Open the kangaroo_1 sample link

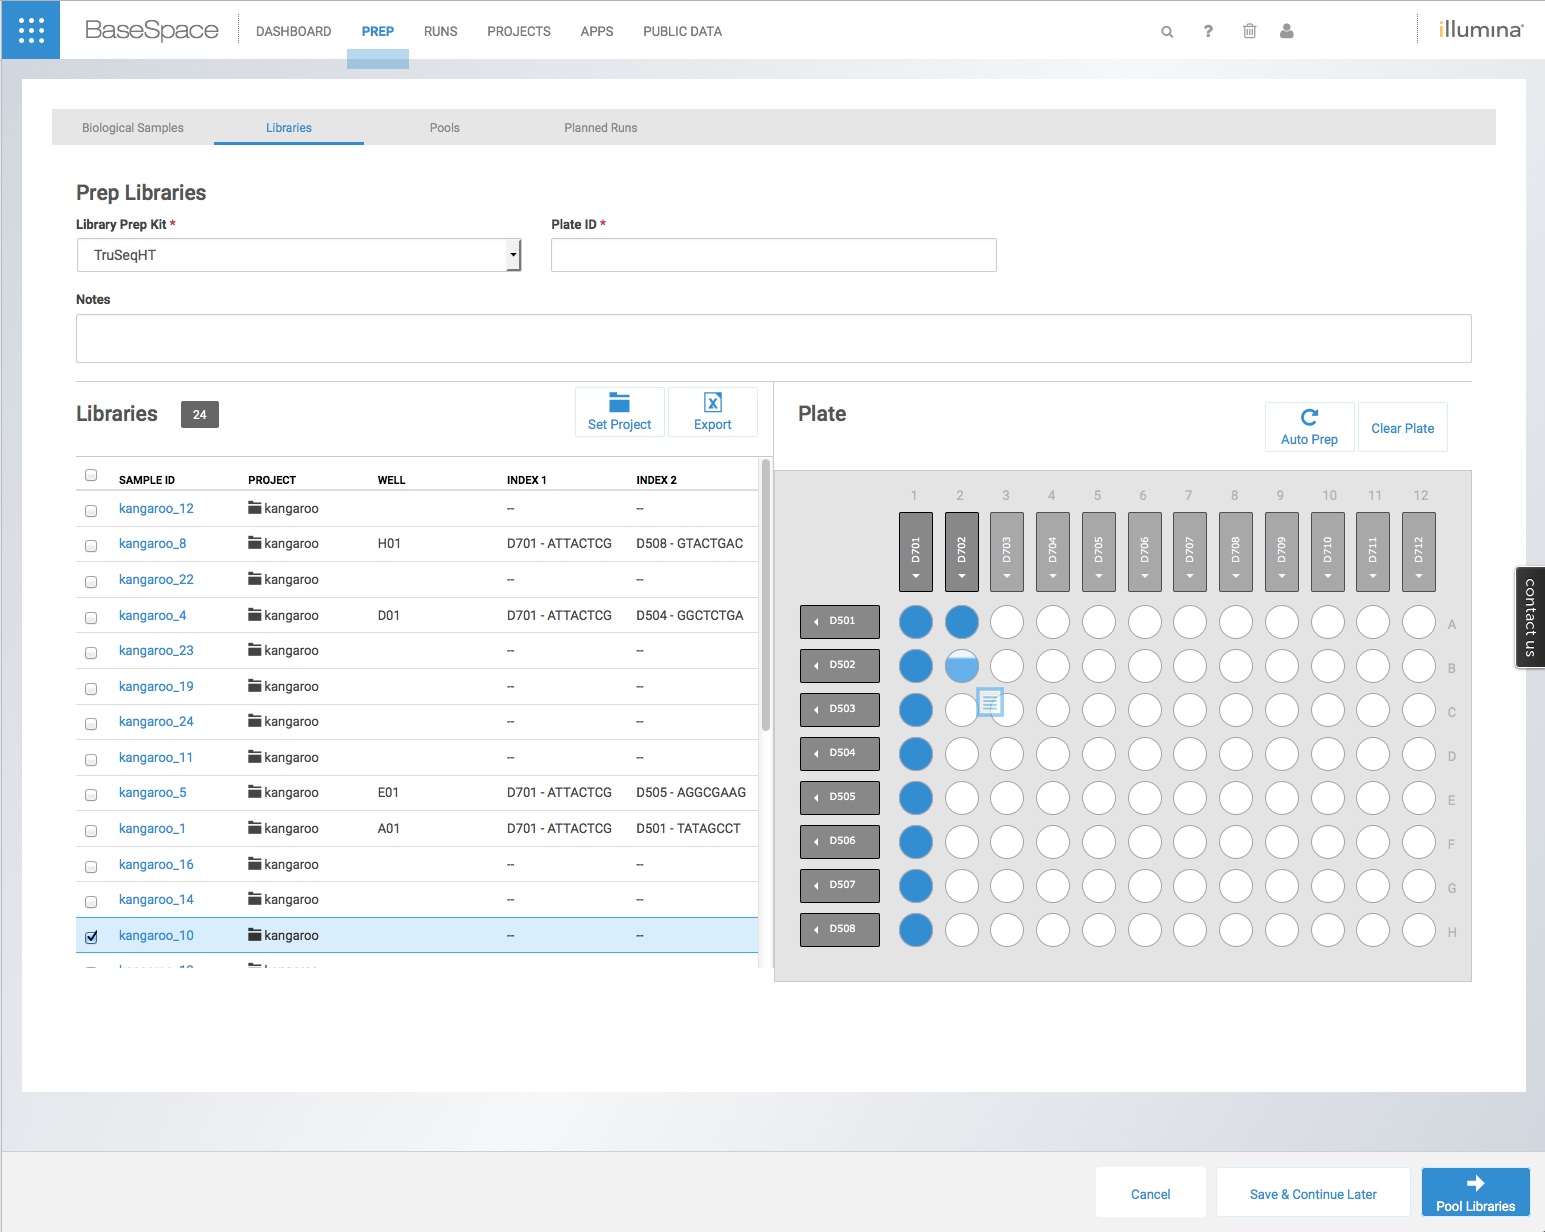tap(152, 828)
